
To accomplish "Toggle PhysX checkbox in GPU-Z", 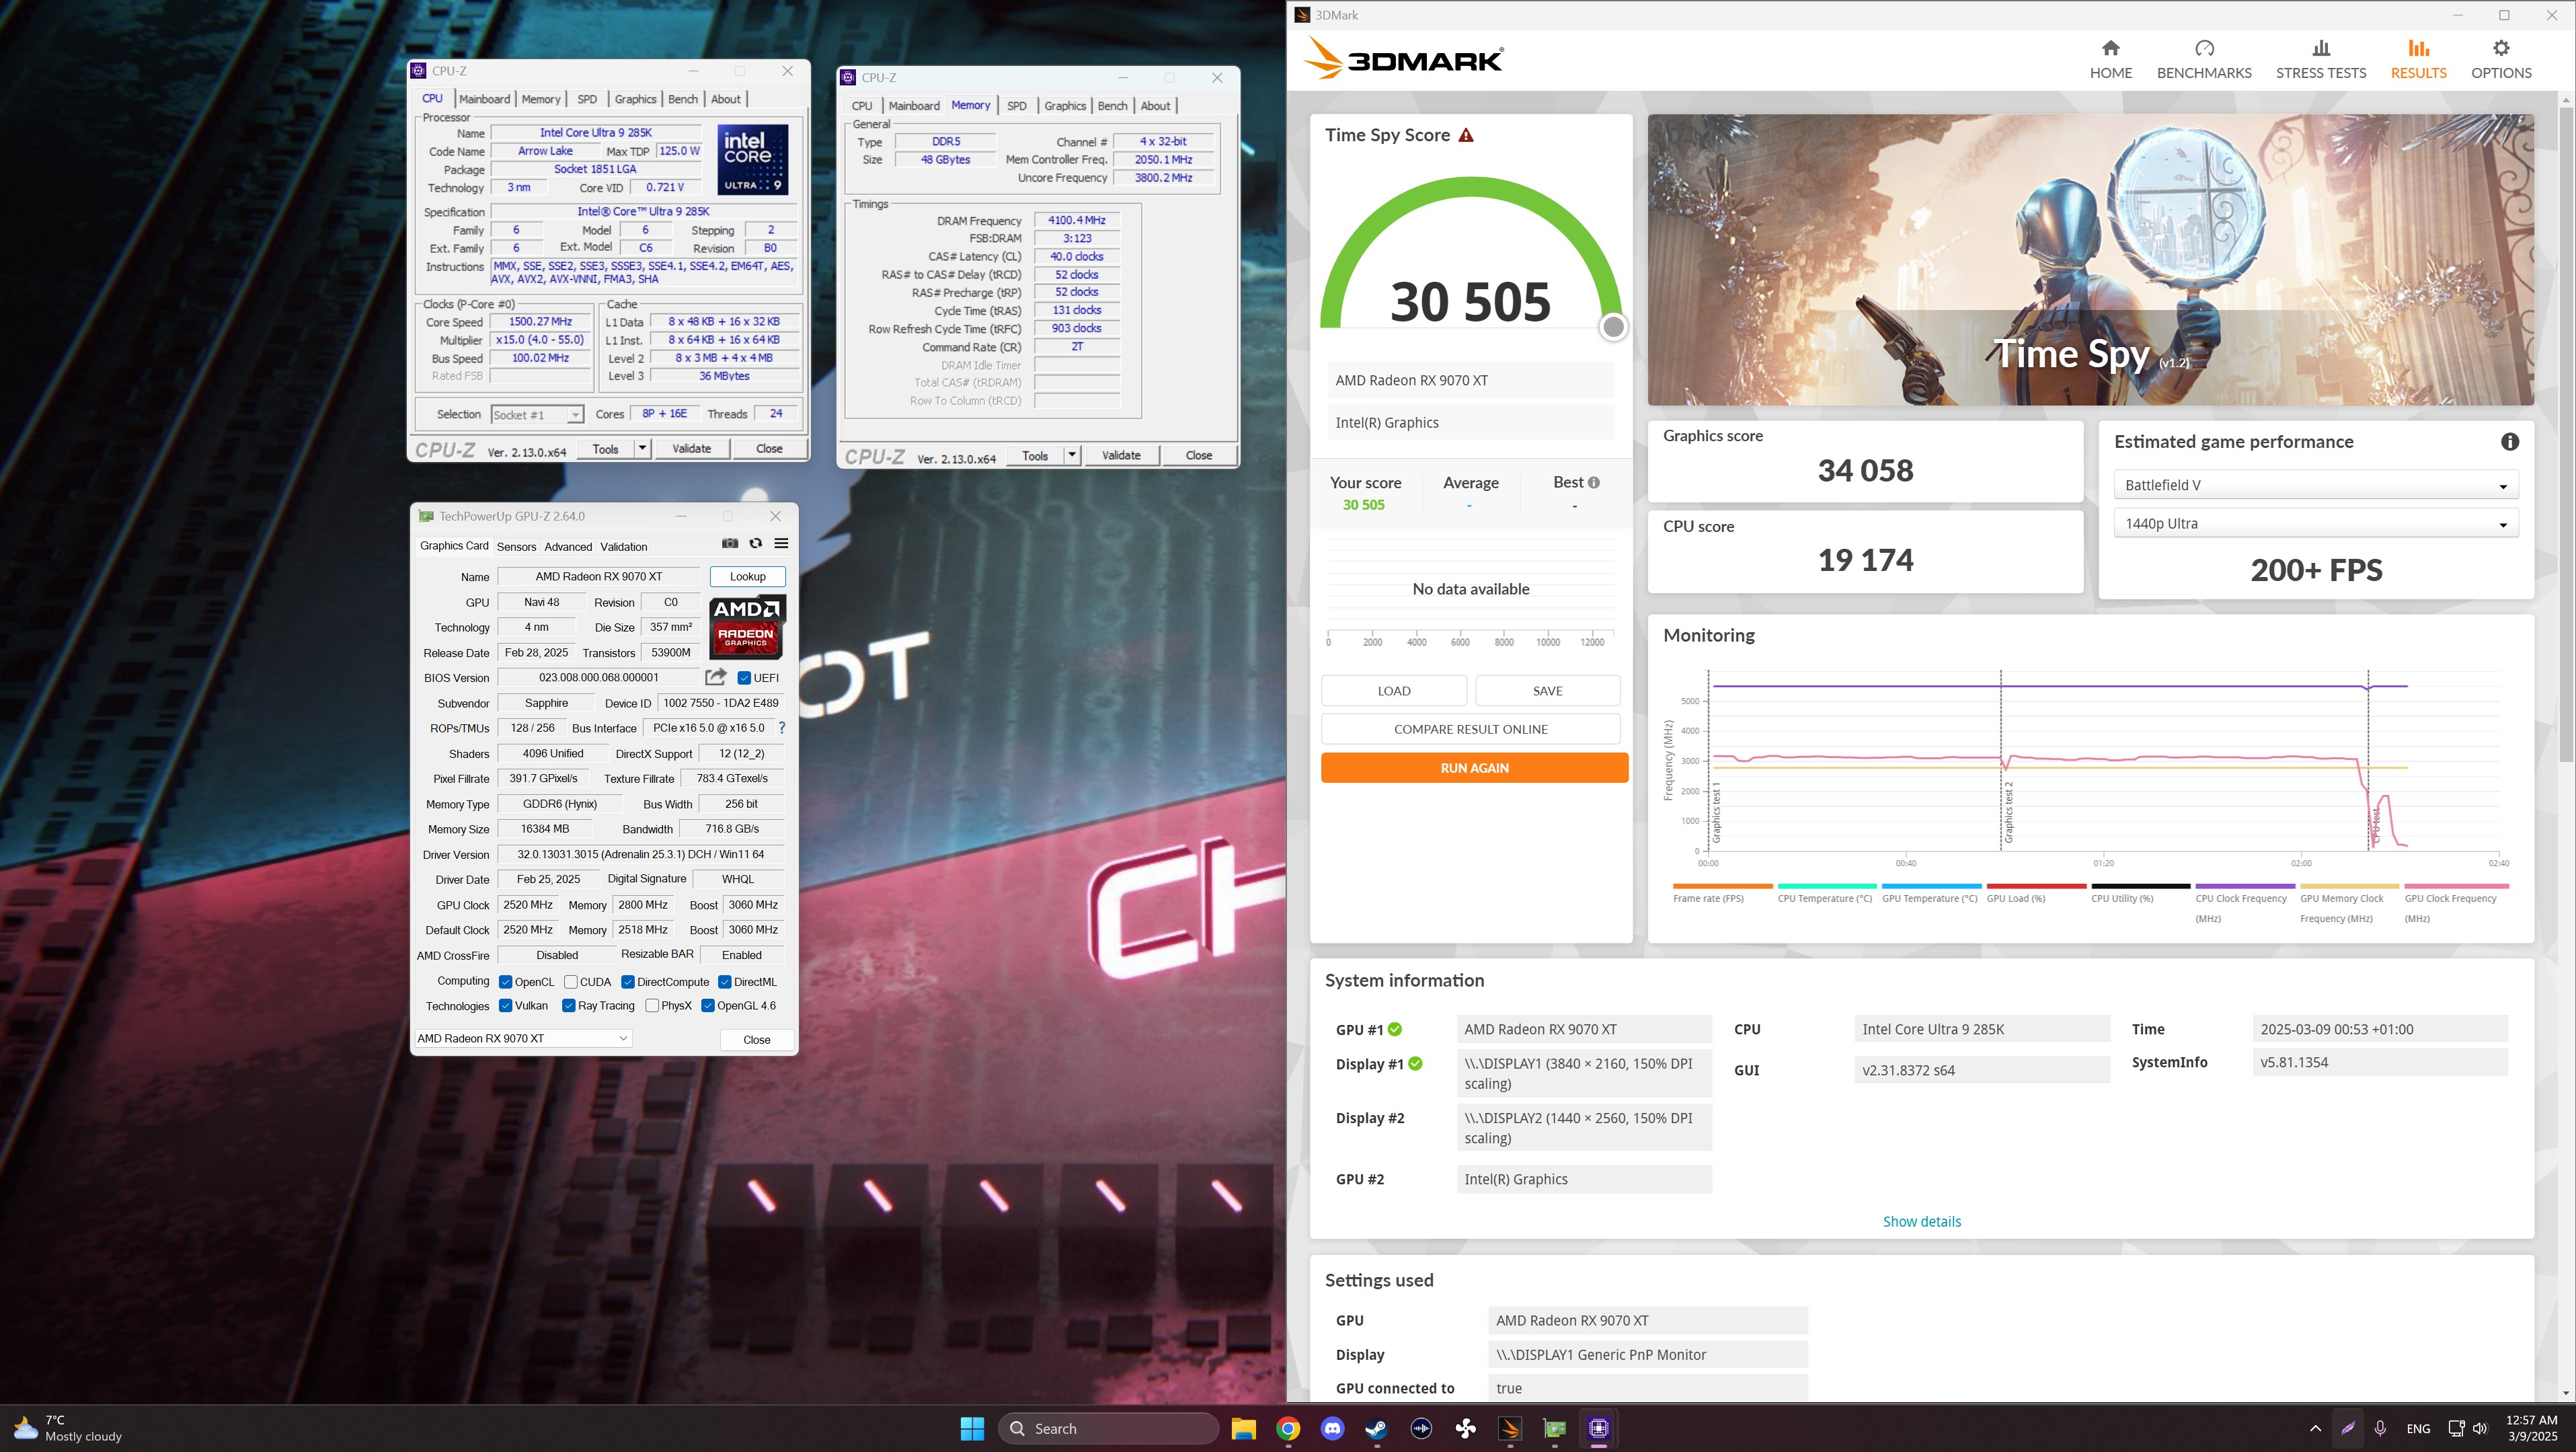I will coord(652,1006).
